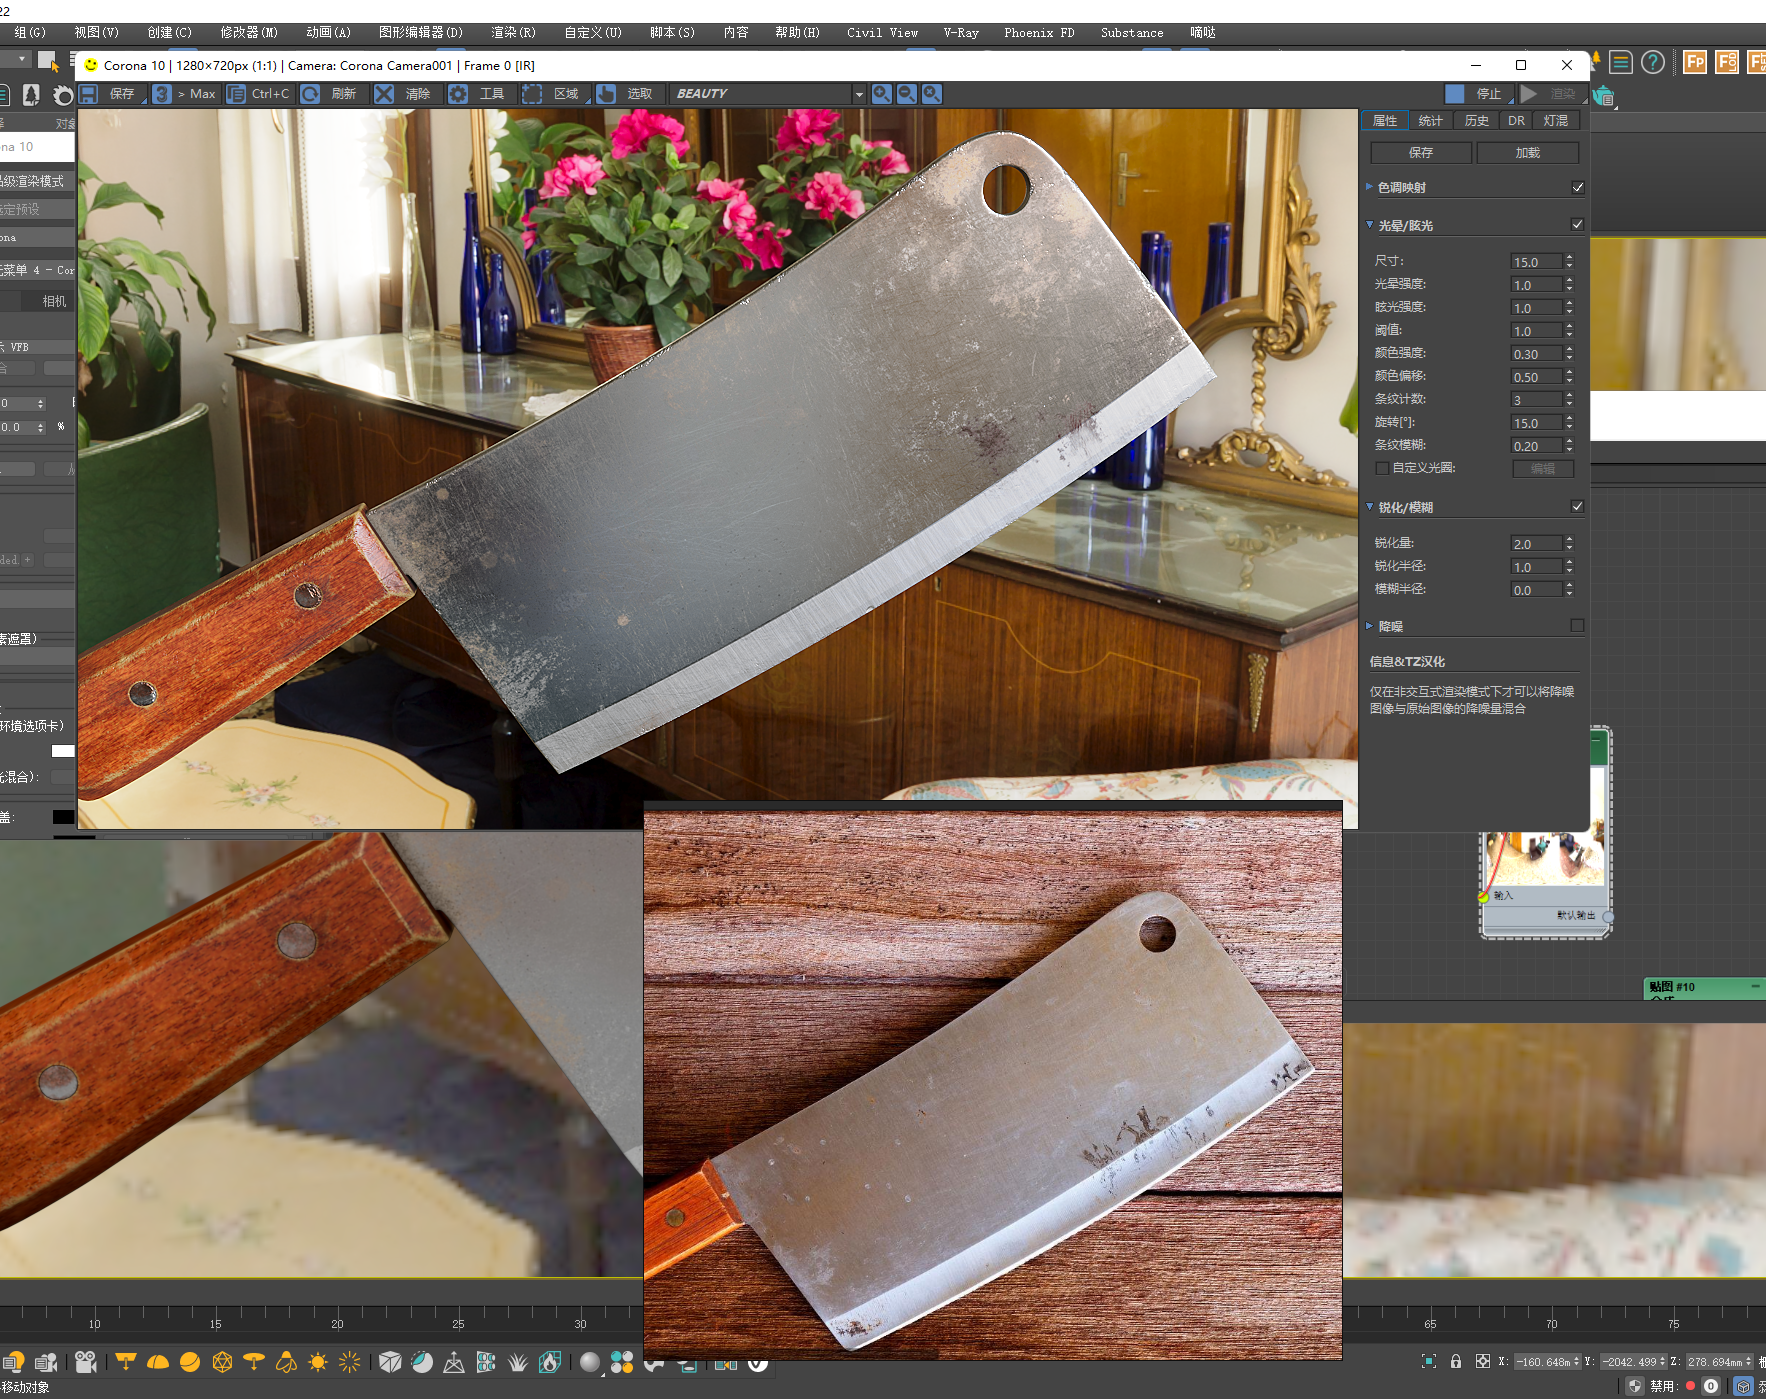Open the tools (工具) gear icon
Image resolution: width=1766 pixels, height=1399 pixels.
point(458,94)
